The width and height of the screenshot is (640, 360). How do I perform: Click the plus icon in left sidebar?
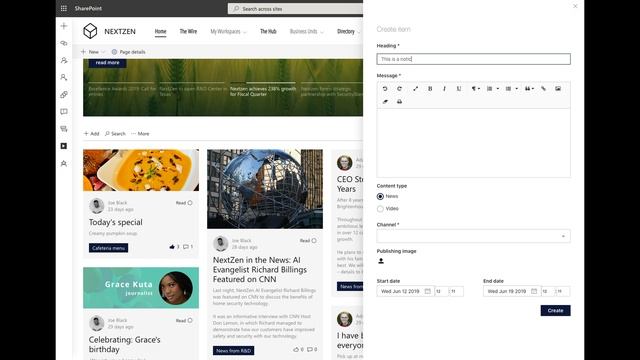64,26
